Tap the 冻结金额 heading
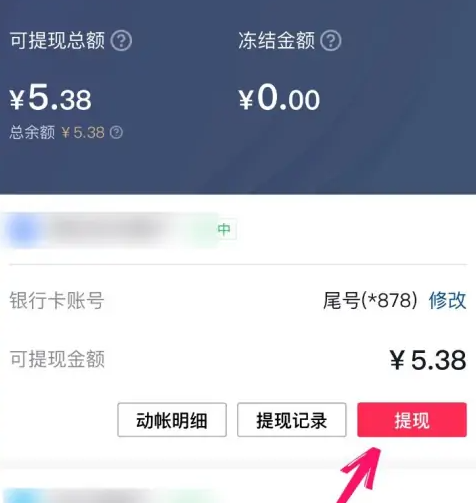 277,41
